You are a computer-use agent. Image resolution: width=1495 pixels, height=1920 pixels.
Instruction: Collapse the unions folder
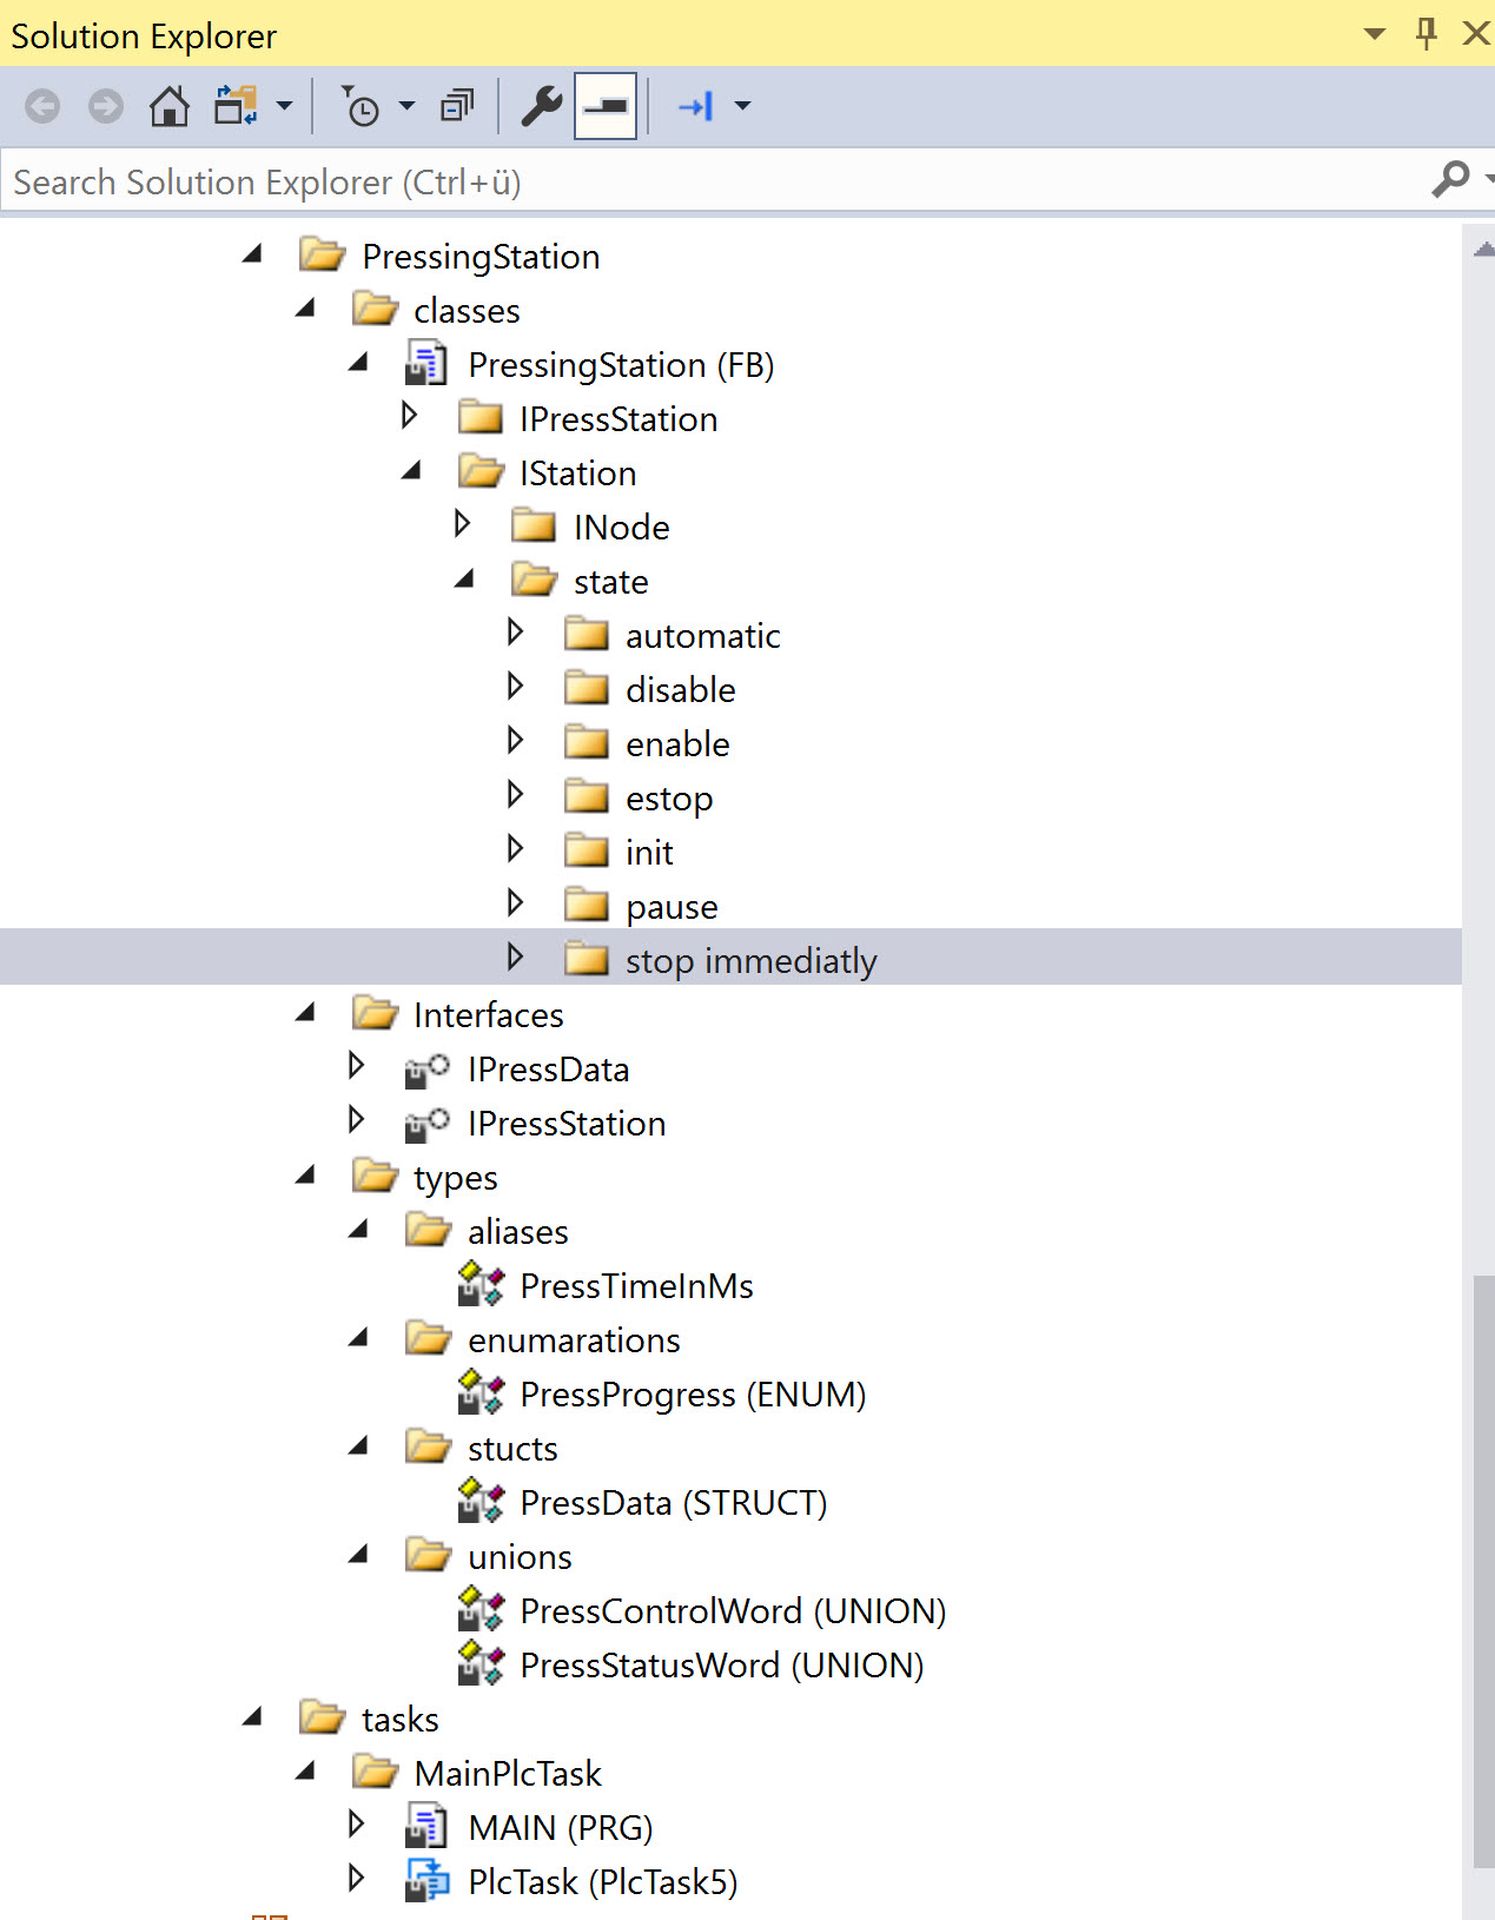point(359,1556)
